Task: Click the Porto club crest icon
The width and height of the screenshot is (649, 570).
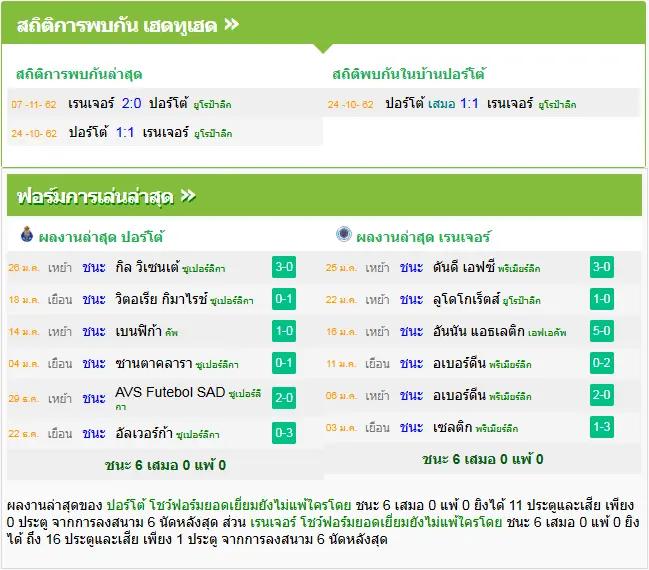Action: coord(27,235)
